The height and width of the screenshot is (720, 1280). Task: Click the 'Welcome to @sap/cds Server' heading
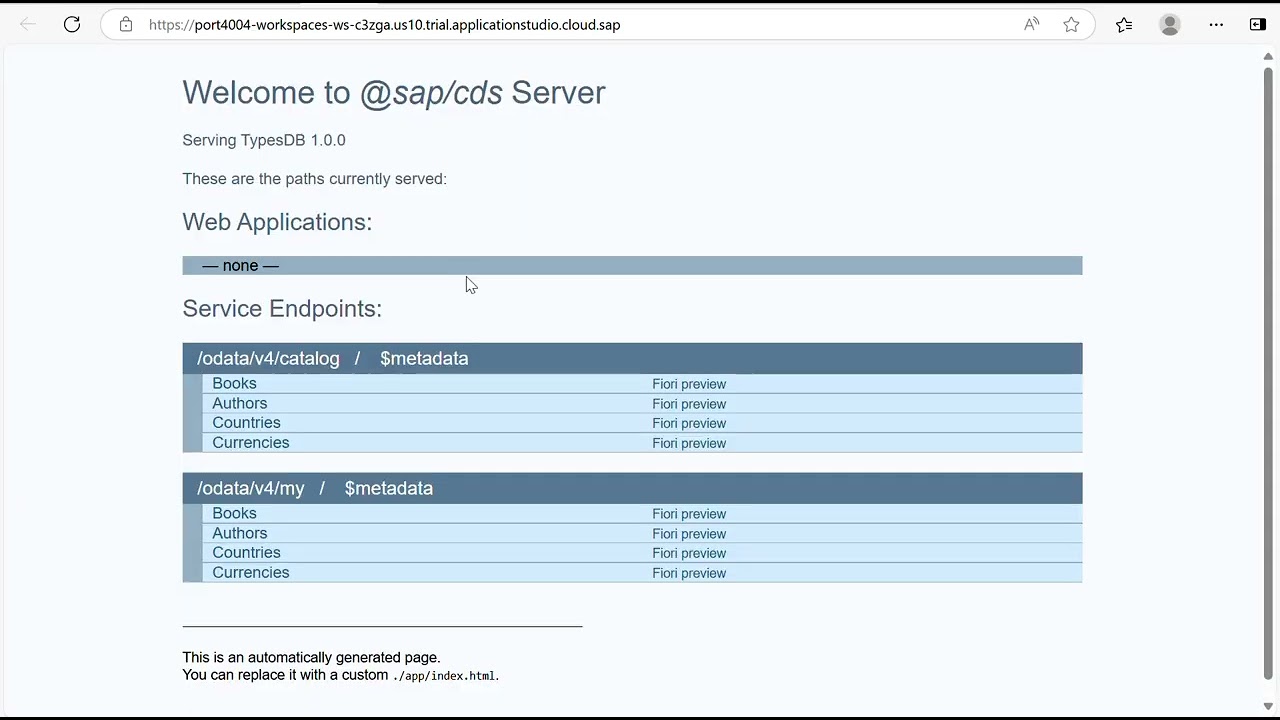point(394,92)
